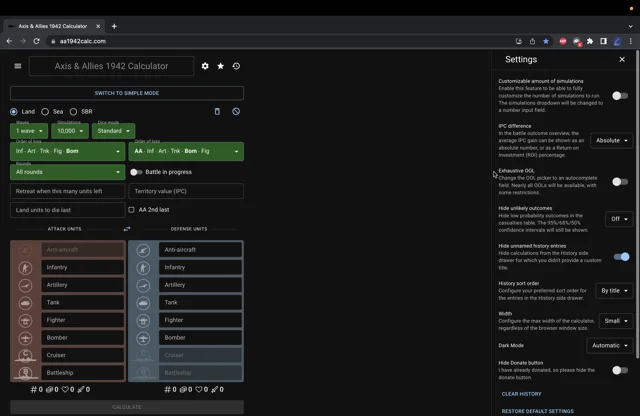
Task: Click the attack Infantry count field
Action: click(x=83, y=267)
